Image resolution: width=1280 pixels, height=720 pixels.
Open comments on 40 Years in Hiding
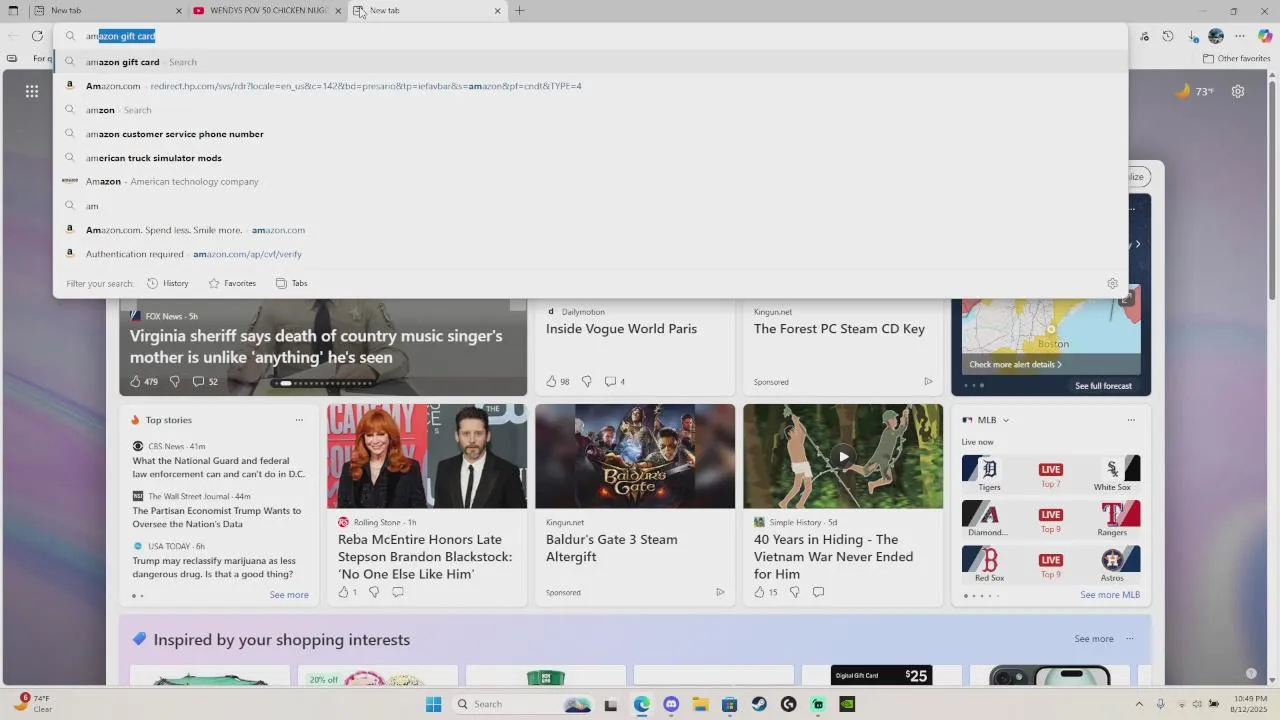tap(818, 592)
